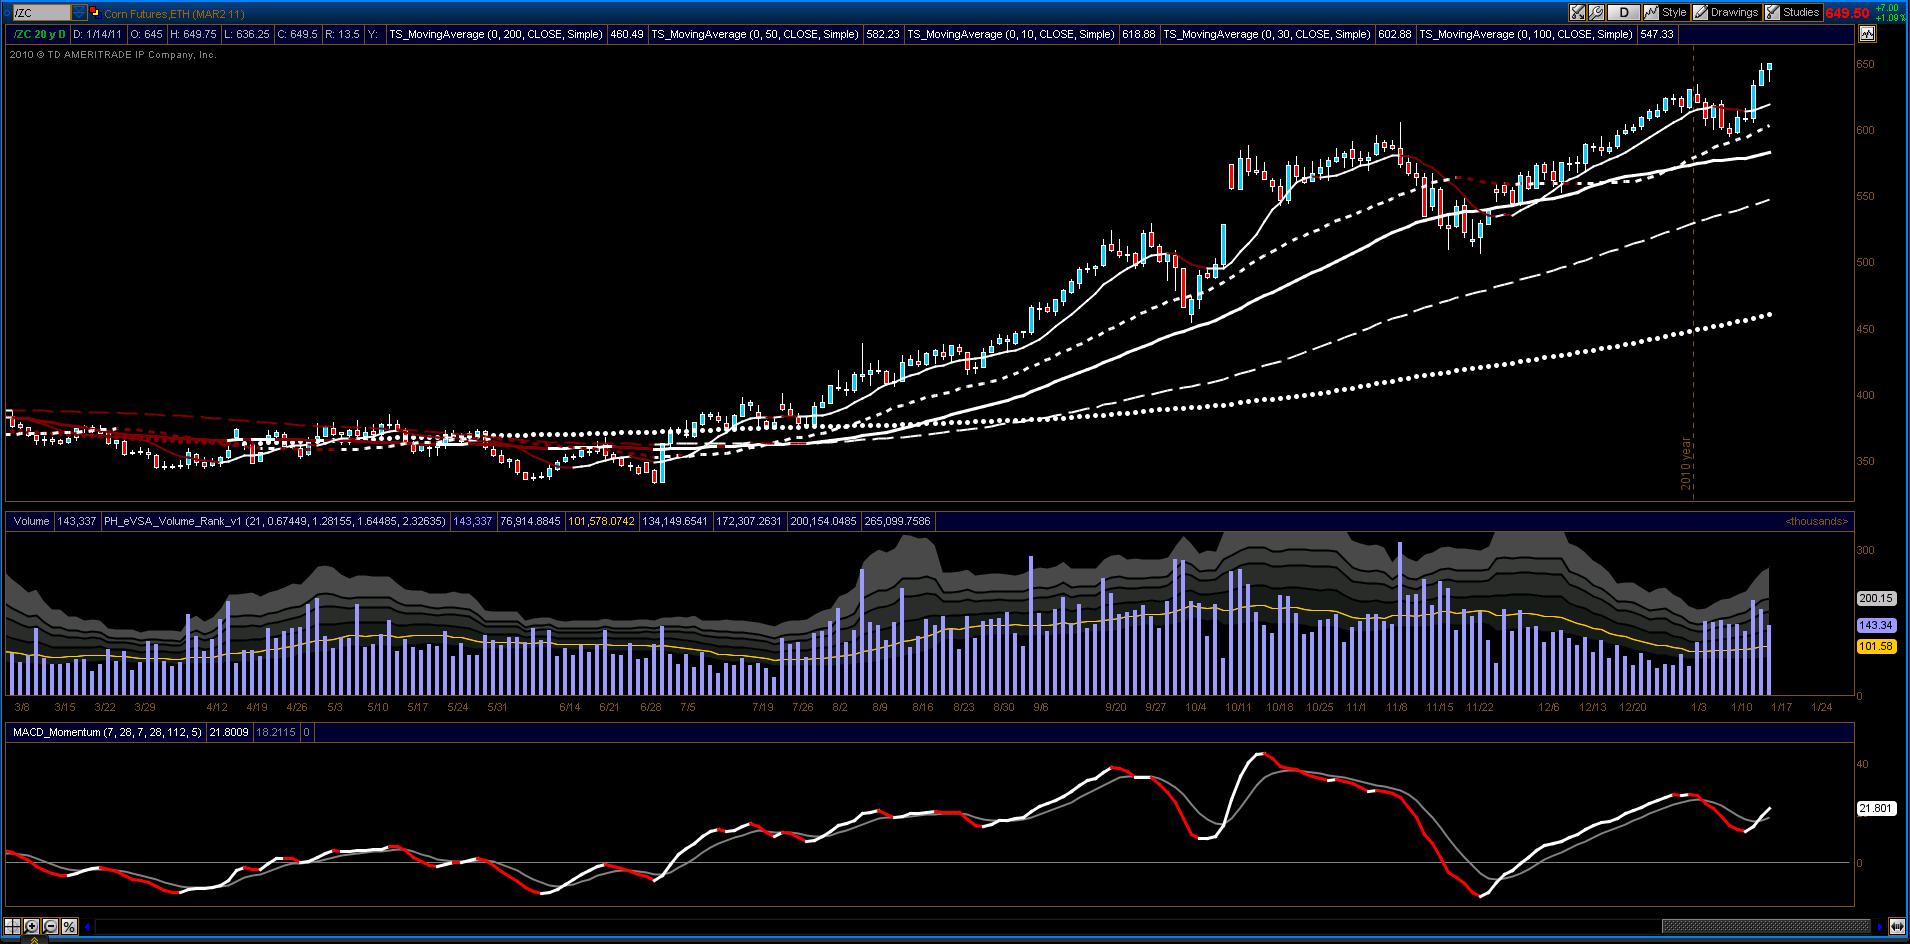Click the scroll-to-end icon at bottom right
This screenshot has height=944, width=1910.
click(x=1897, y=927)
